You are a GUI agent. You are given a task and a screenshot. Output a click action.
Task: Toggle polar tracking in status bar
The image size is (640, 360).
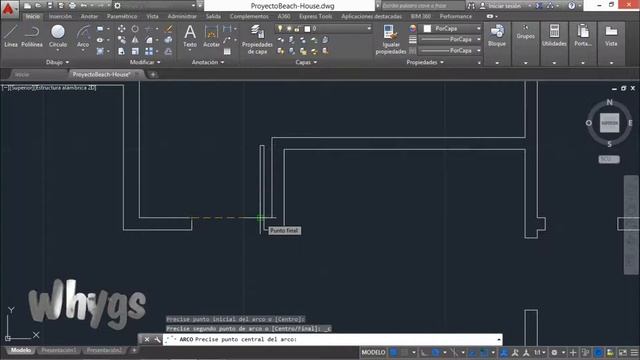point(436,352)
